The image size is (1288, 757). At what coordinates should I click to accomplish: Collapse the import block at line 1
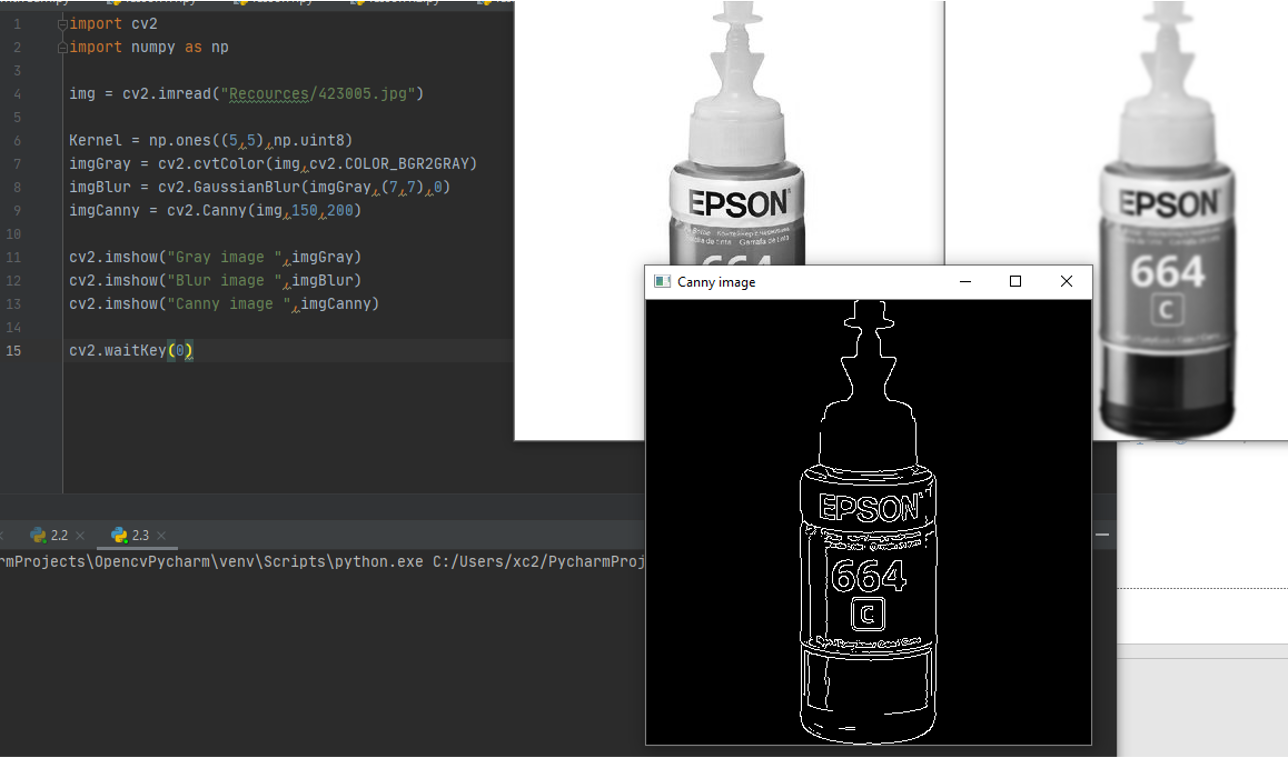pyautogui.click(x=63, y=23)
